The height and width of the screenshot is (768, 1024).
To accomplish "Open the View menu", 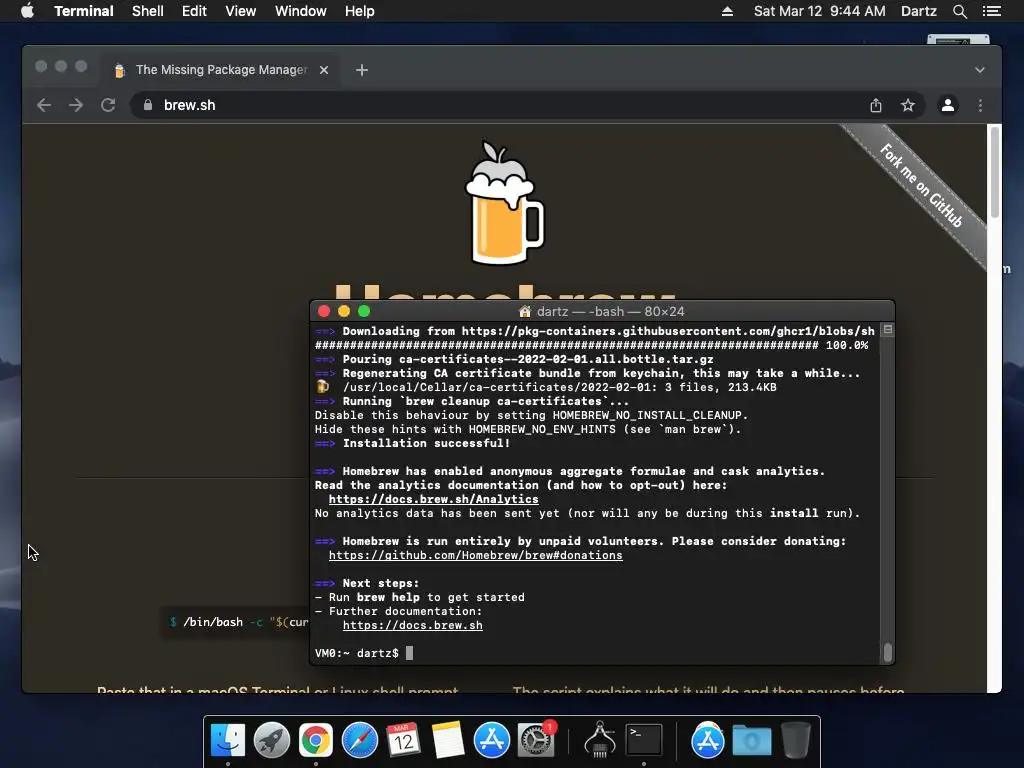I will [240, 11].
